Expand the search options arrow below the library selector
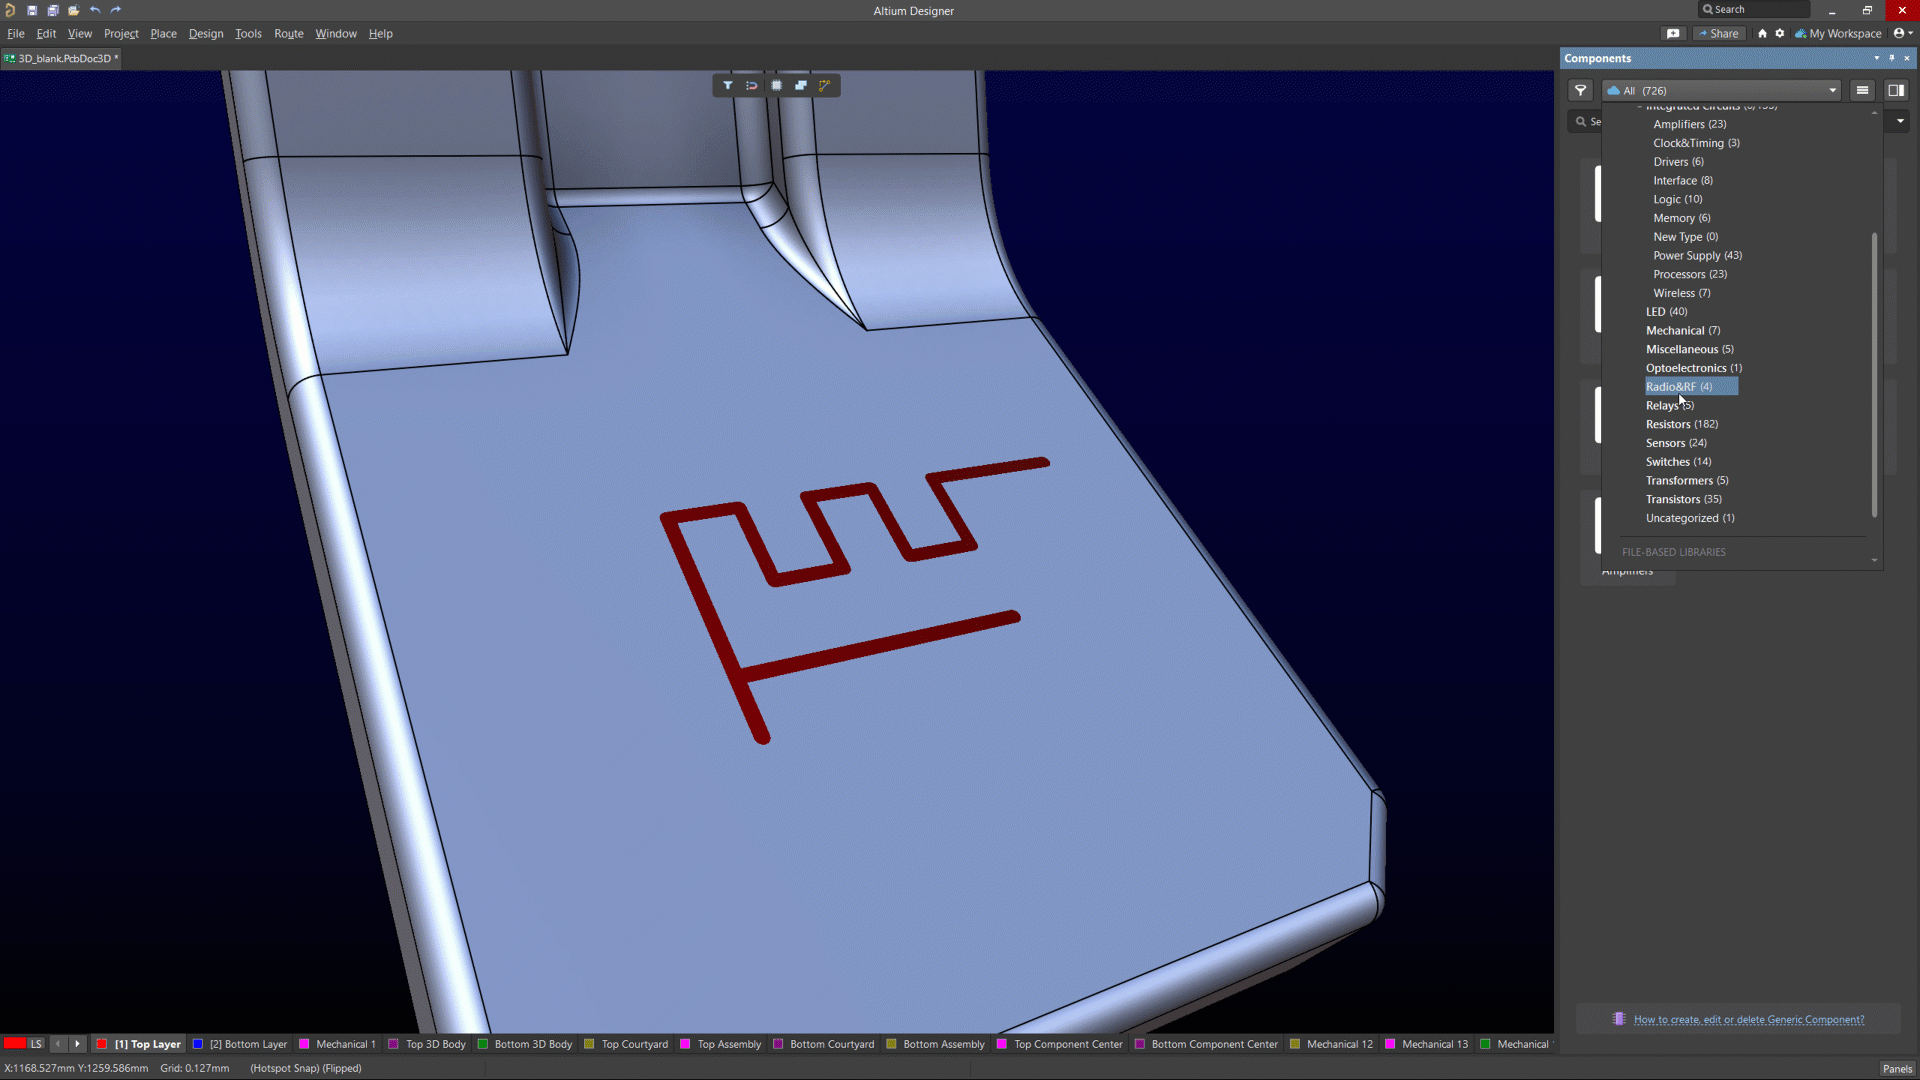1920x1080 pixels. point(1899,121)
